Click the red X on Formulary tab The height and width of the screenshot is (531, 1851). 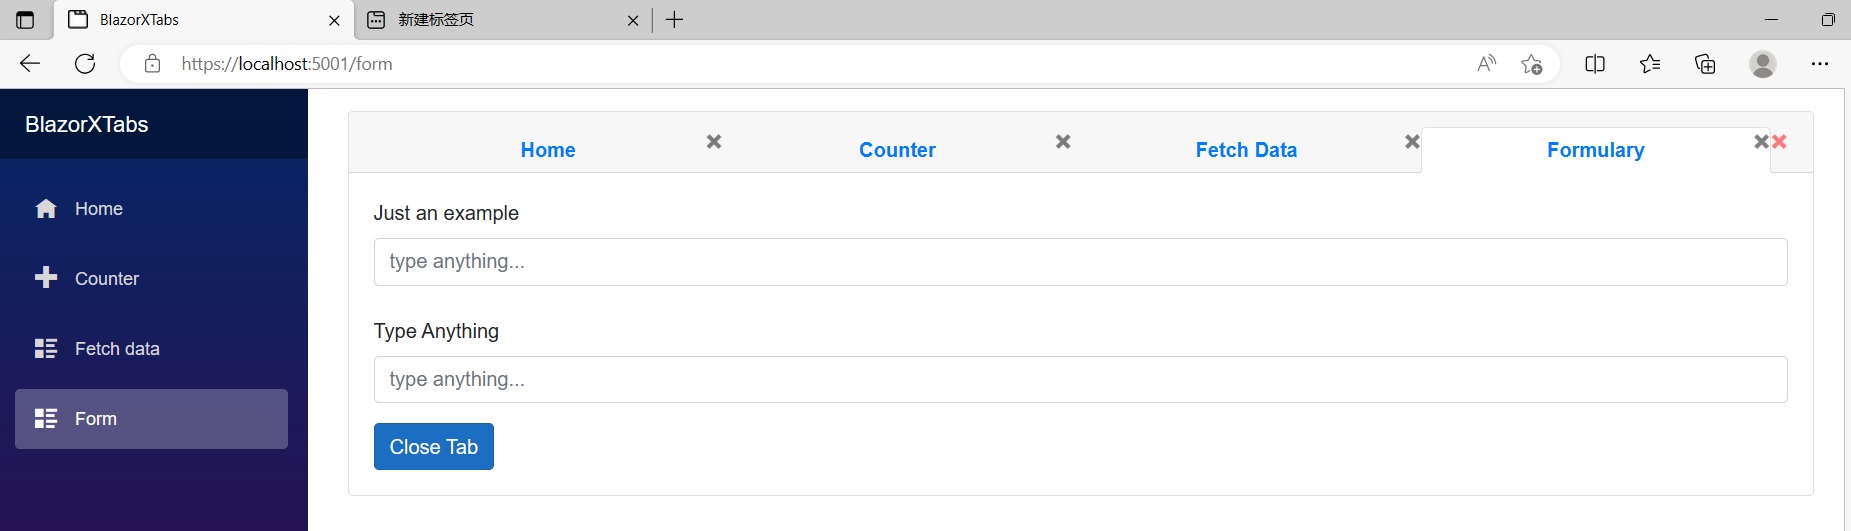pyautogui.click(x=1779, y=142)
